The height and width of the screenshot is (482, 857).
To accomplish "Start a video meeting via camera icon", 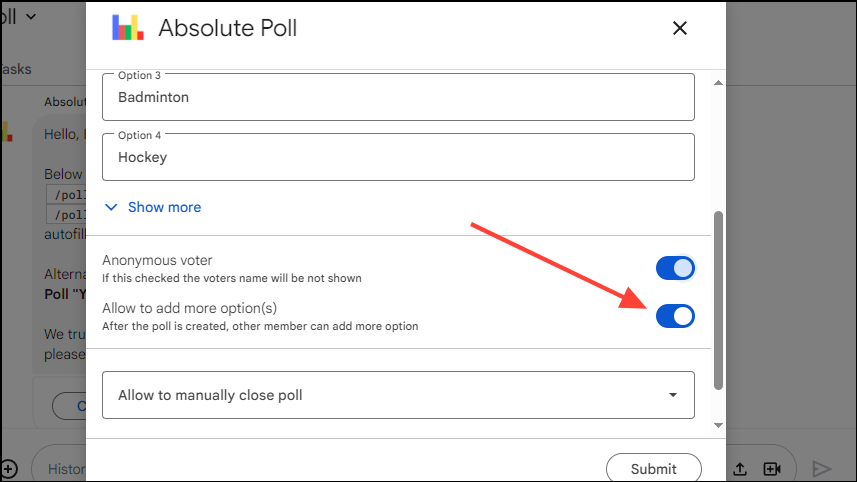I will 772,468.
